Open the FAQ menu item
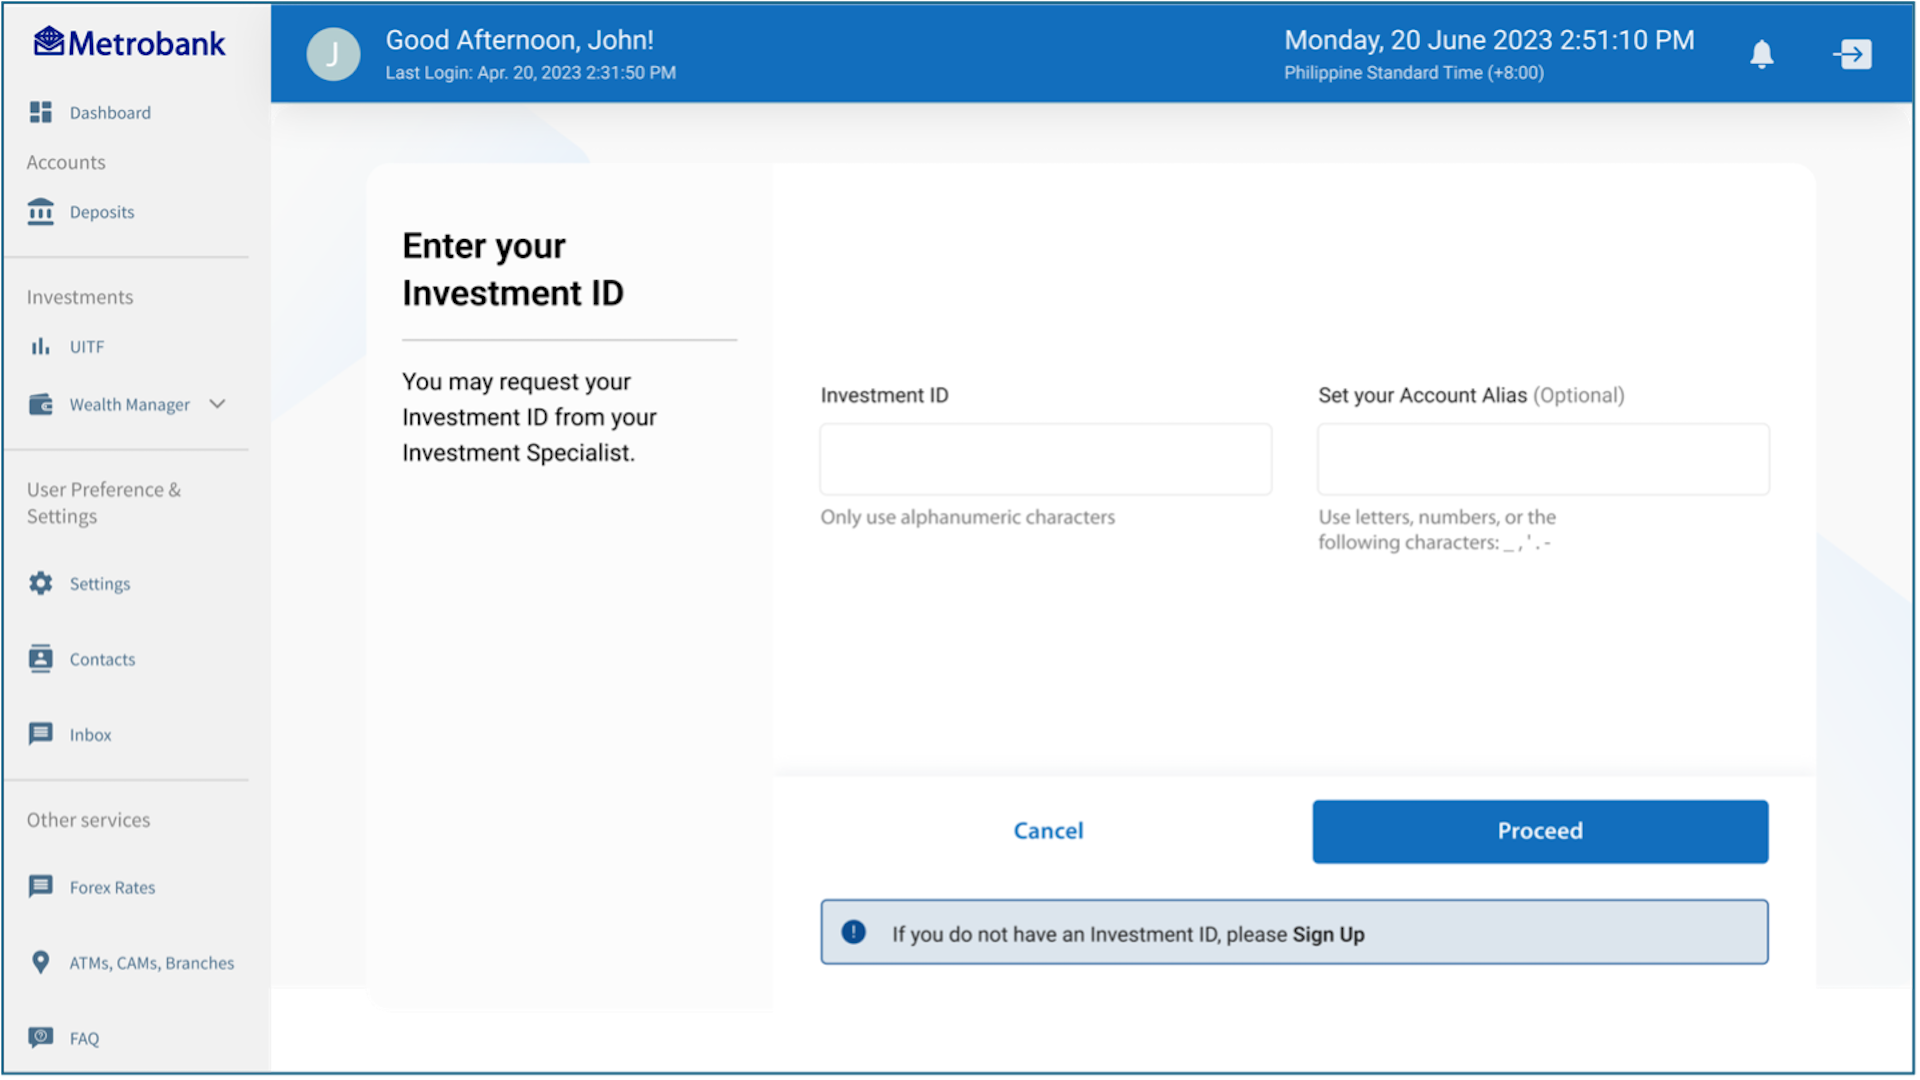Screen dimensions: 1920x1080 coord(84,1038)
